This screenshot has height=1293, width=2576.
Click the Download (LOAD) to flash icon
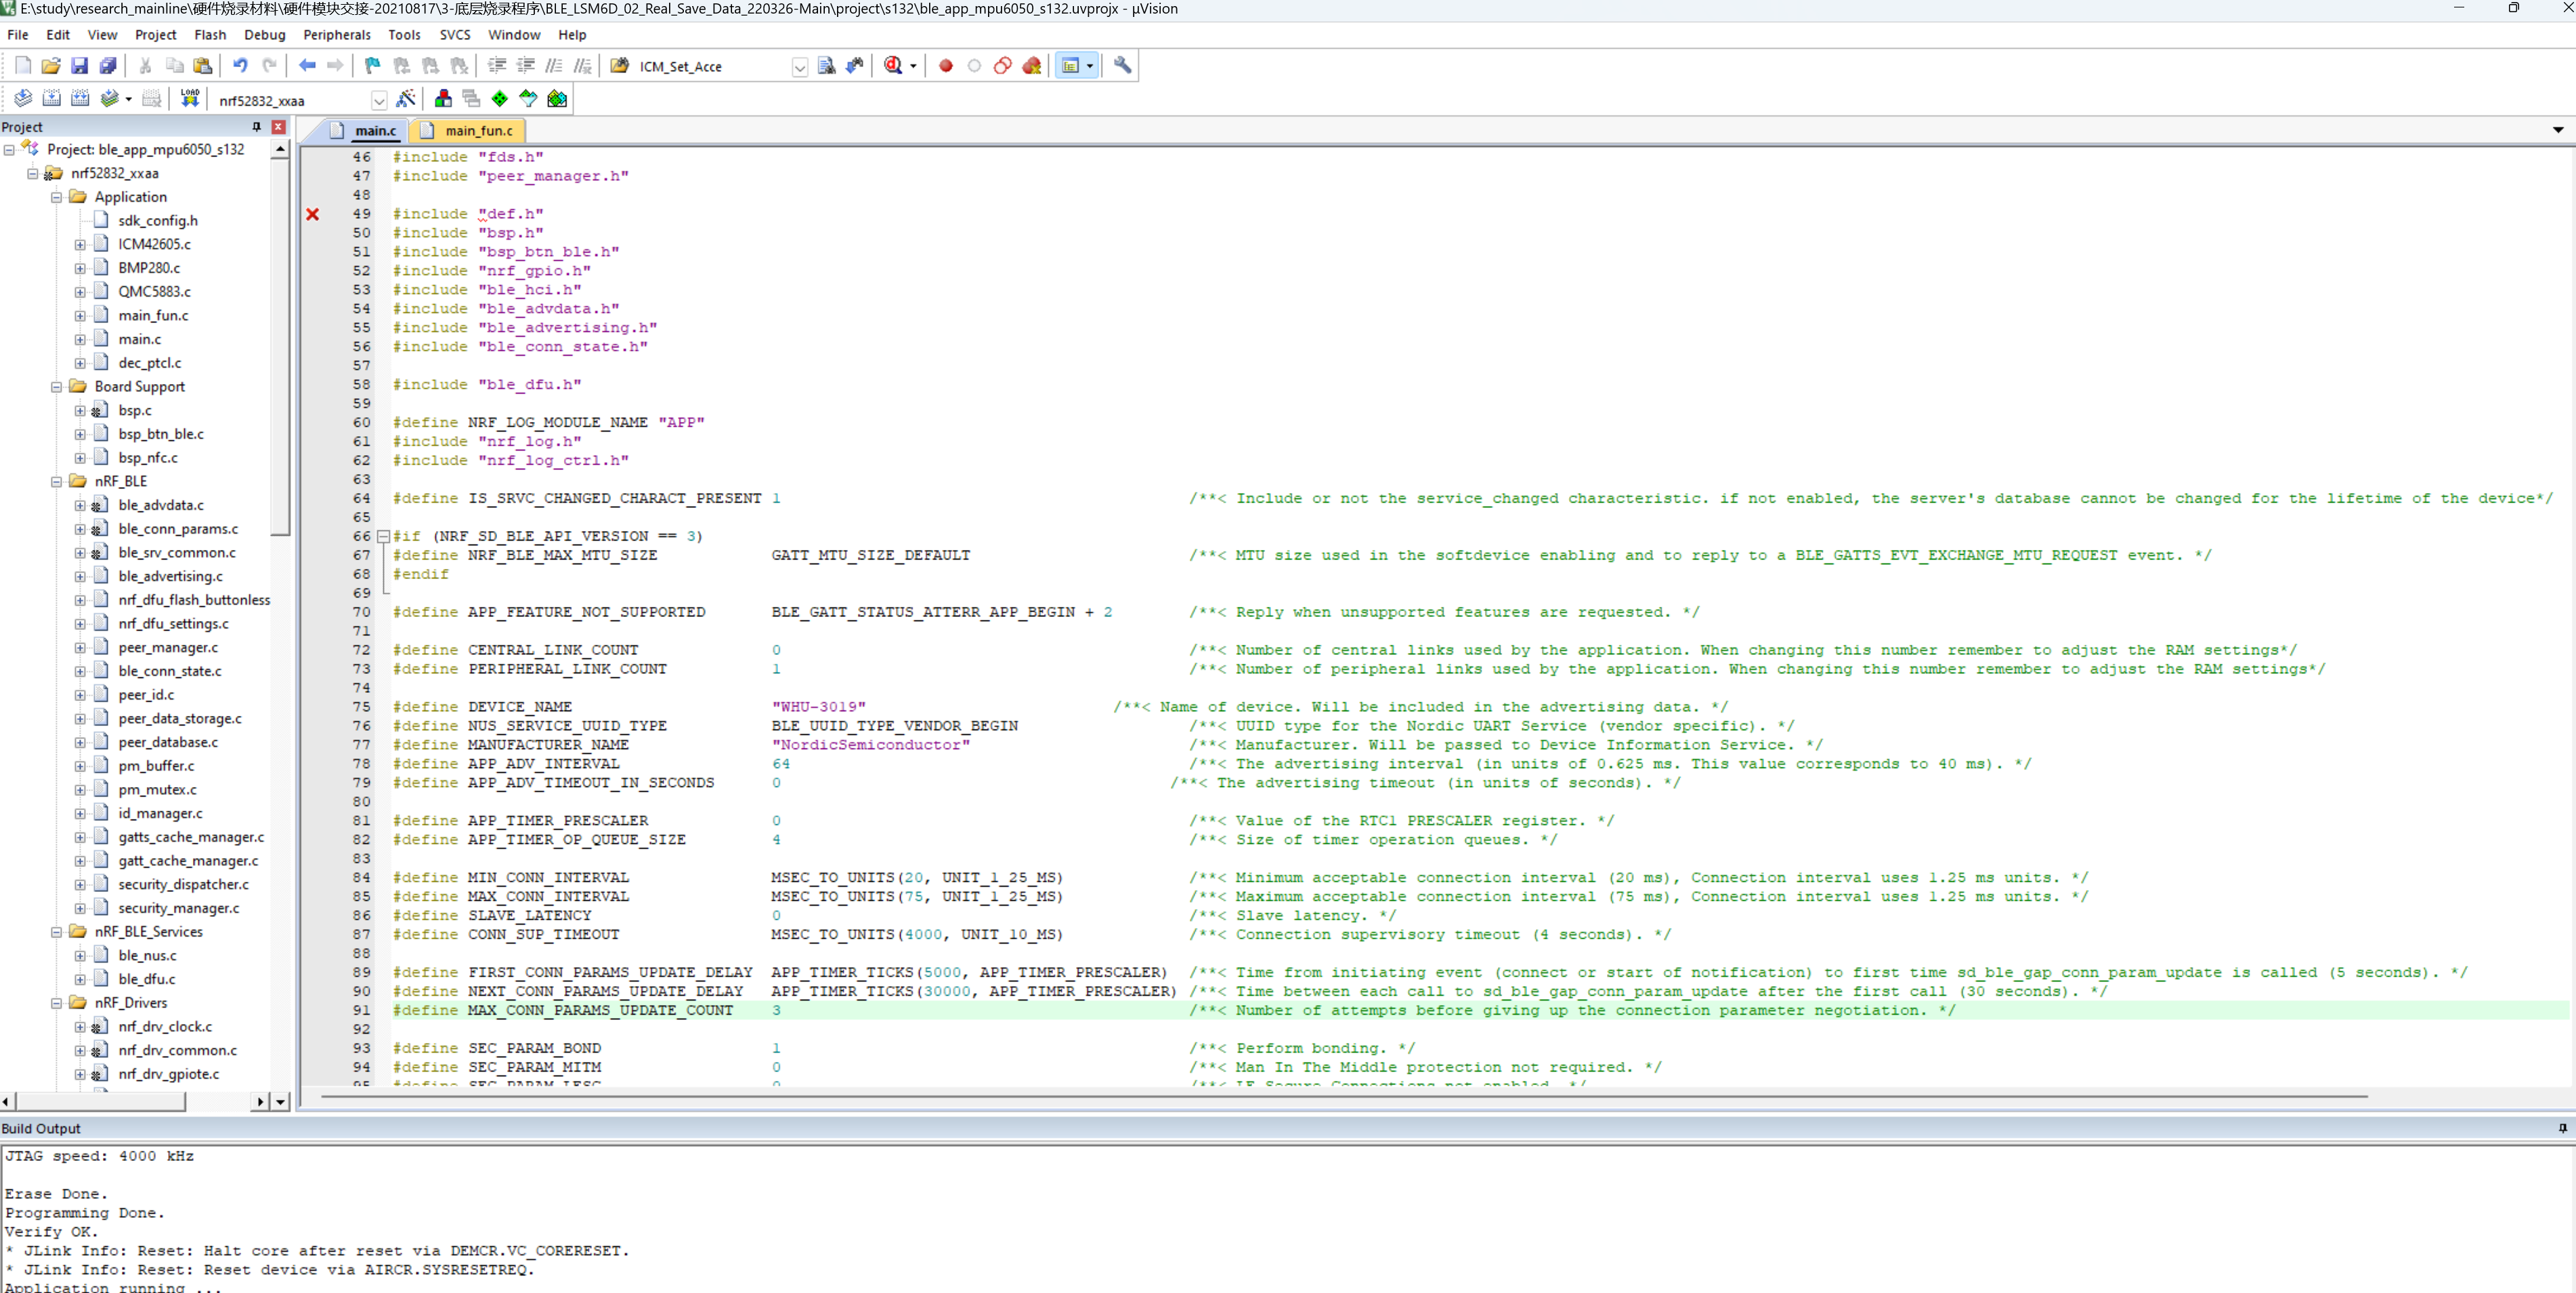coord(189,98)
